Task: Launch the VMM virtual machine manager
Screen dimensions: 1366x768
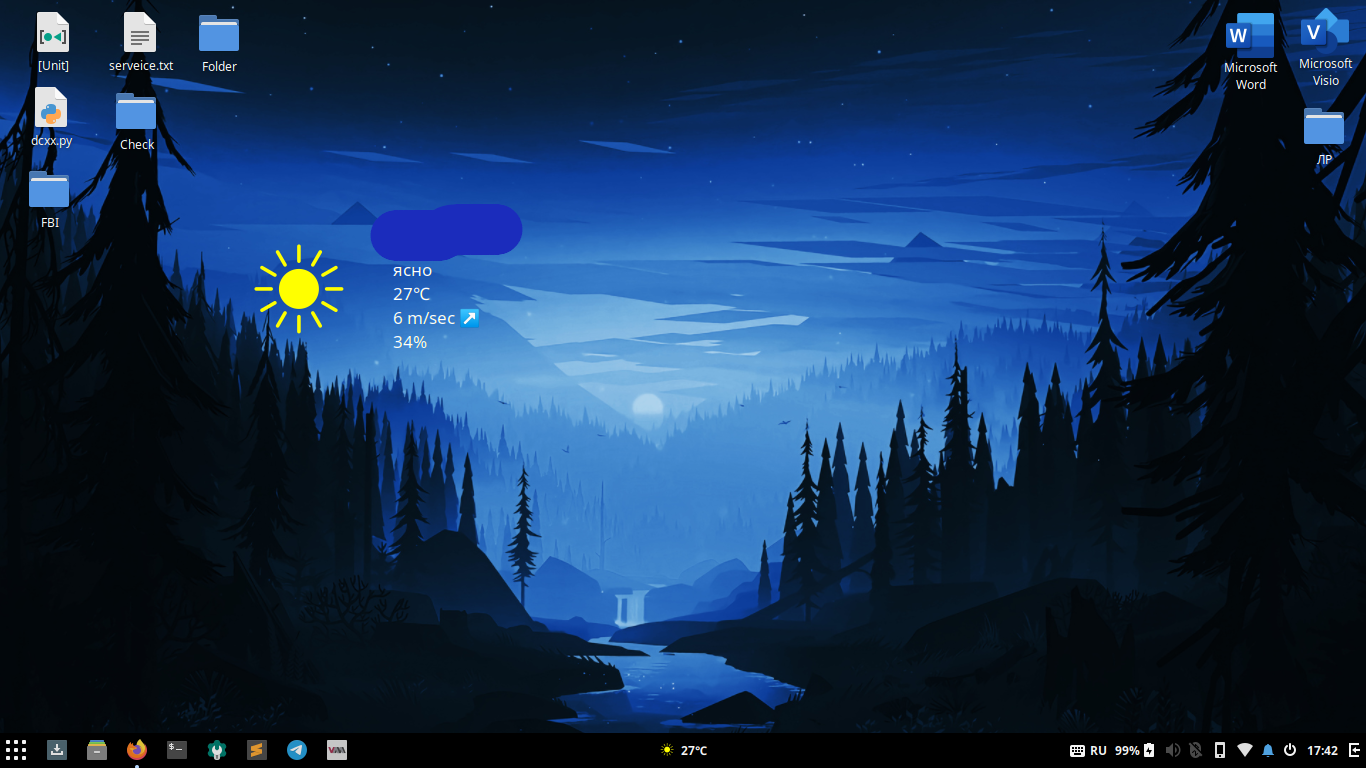Action: tap(337, 750)
